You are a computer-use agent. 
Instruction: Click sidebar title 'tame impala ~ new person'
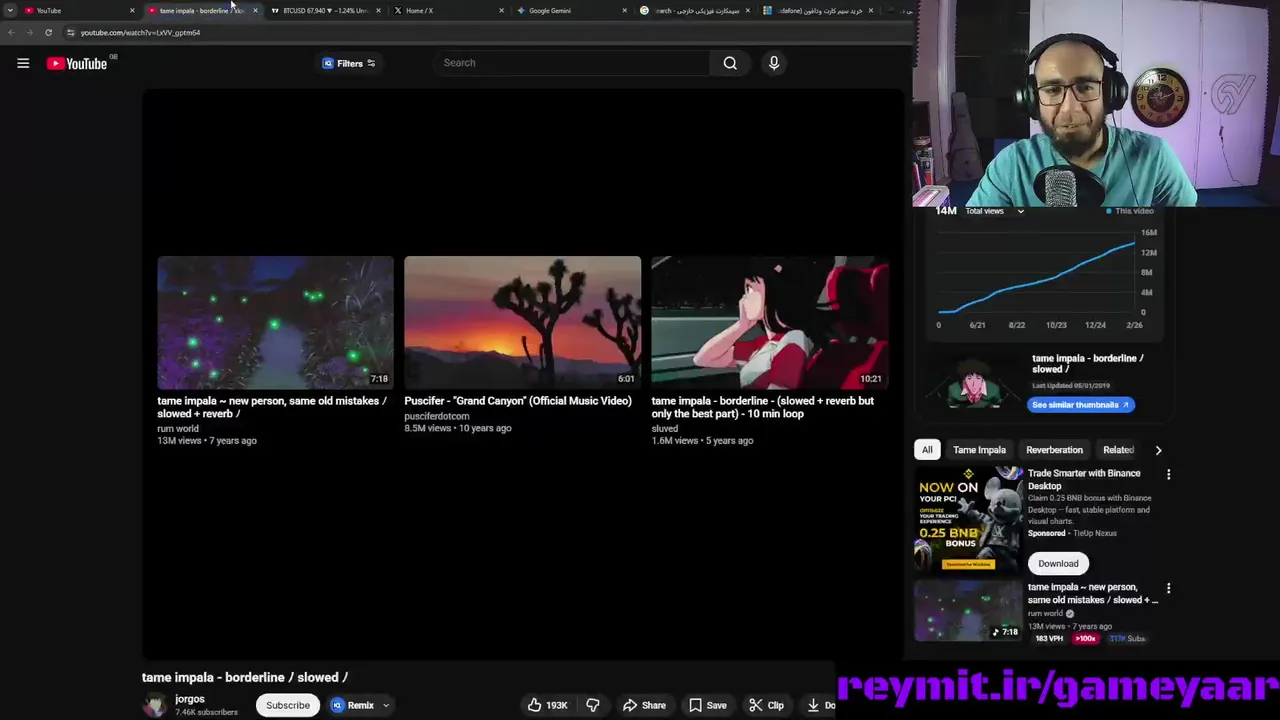coord(1092,594)
